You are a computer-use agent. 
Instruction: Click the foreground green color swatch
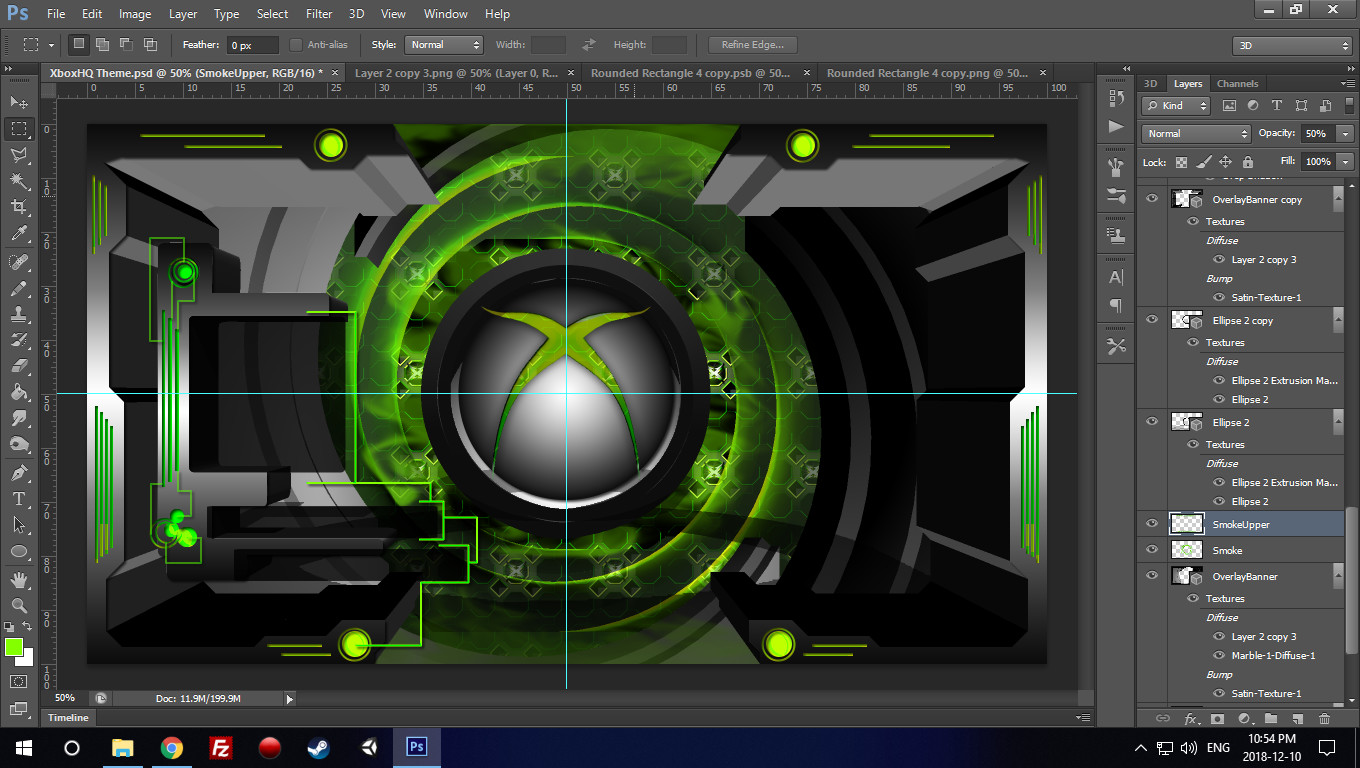pyautogui.click(x=14, y=648)
